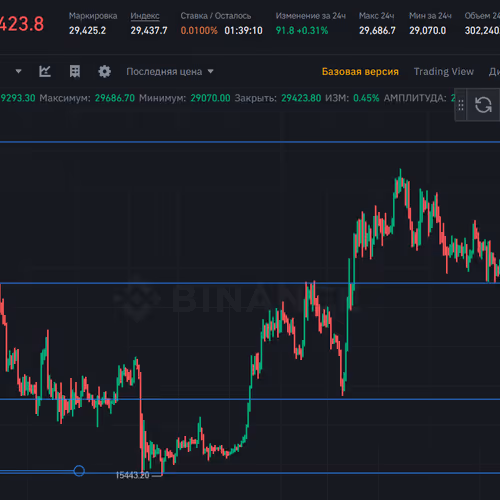Open the technical indicators chart icon
This screenshot has width=500, height=500.
tap(45, 71)
